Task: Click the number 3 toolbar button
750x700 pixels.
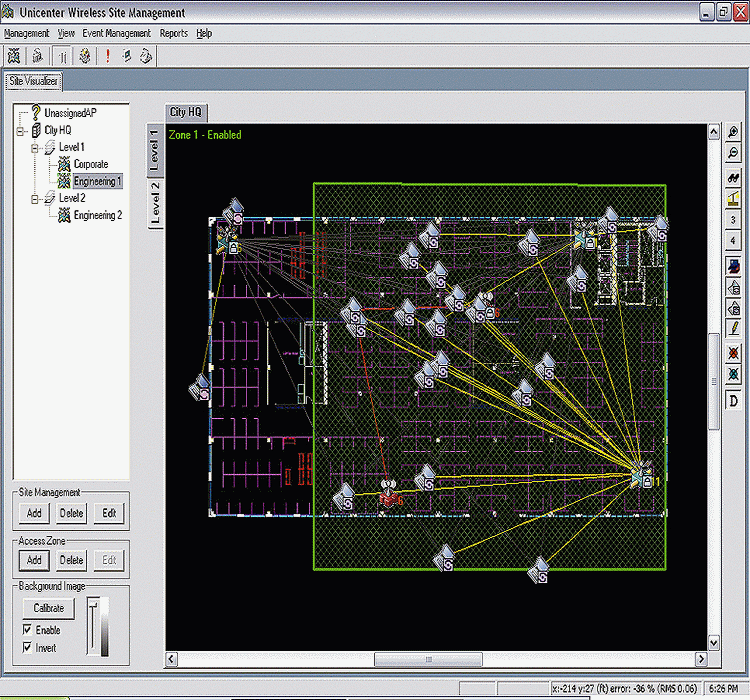Action: (x=734, y=220)
